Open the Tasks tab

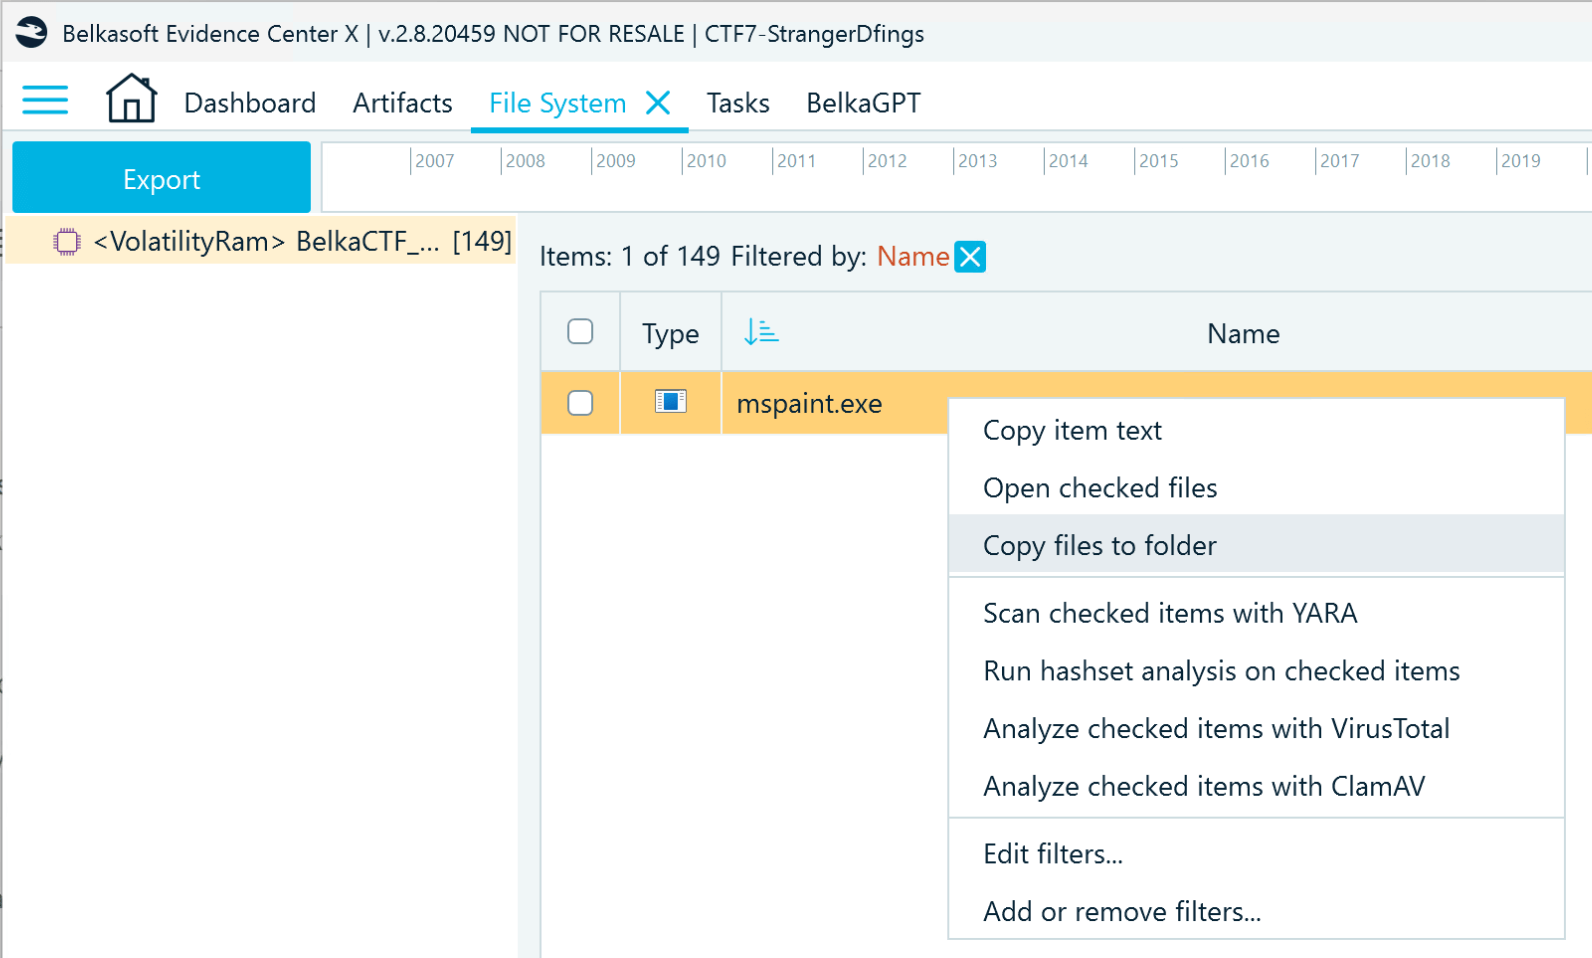click(x=738, y=103)
